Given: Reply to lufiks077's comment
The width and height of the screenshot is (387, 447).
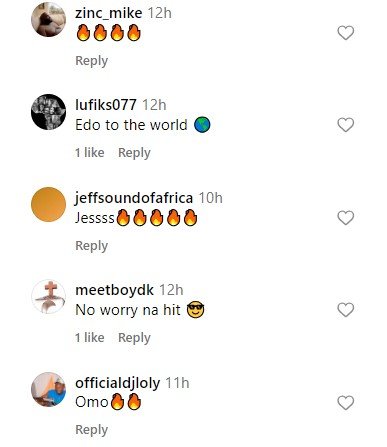Looking at the screenshot, I should coord(134,153).
